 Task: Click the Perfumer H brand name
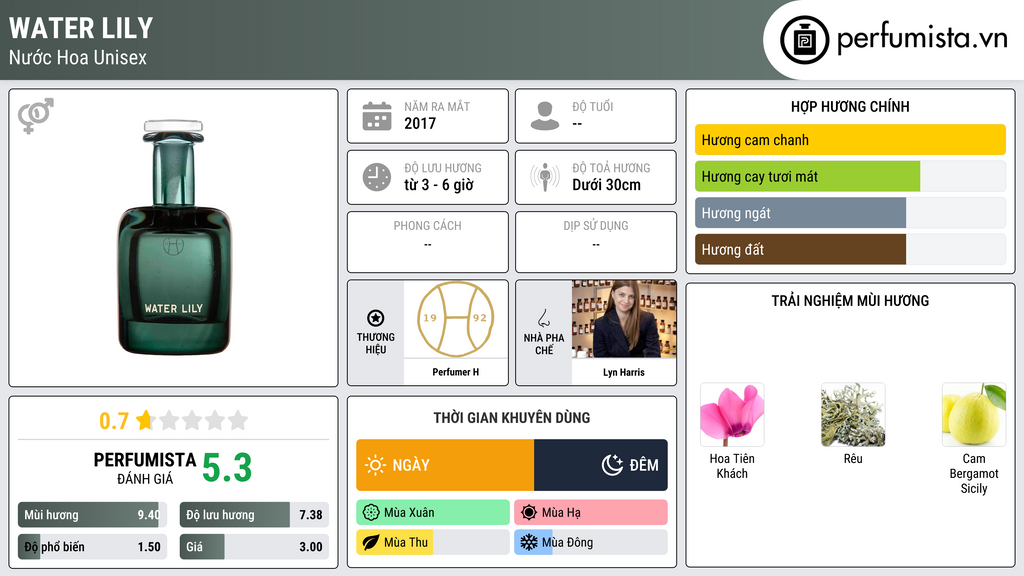(456, 372)
